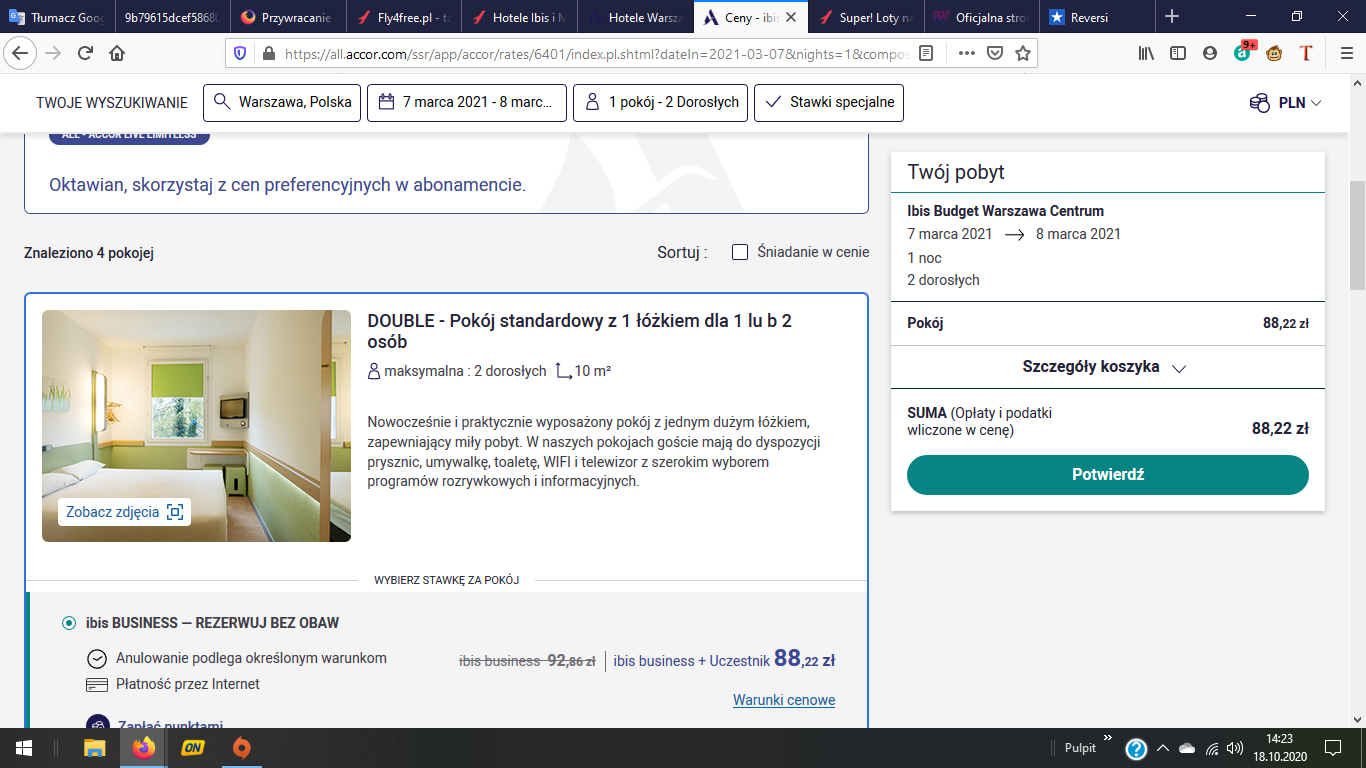
Task: Click the Znaleziono 4 pokojej text
Action: click(x=89, y=253)
